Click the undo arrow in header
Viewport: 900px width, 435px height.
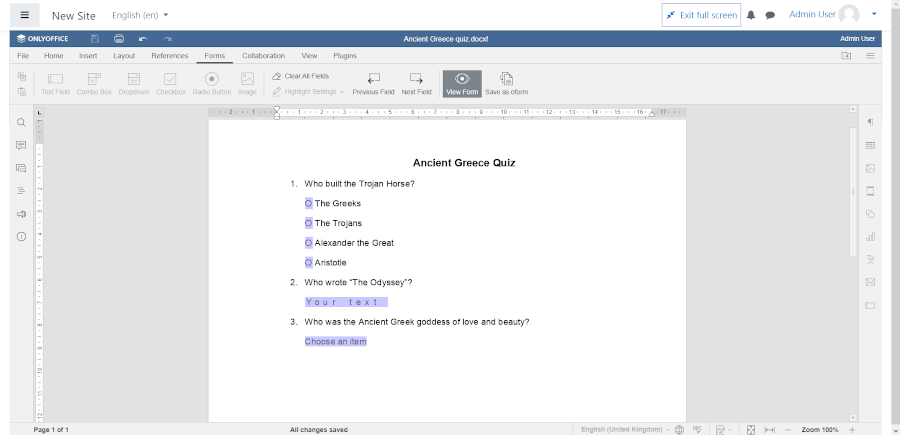coord(143,39)
